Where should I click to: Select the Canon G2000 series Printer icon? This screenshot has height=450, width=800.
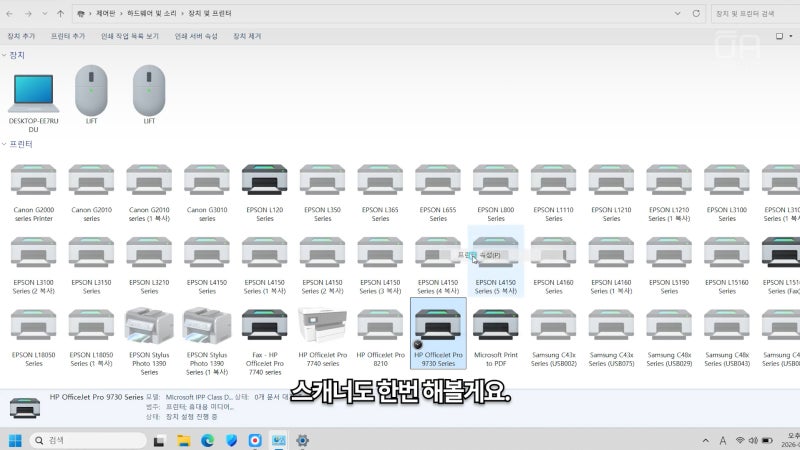(34, 192)
